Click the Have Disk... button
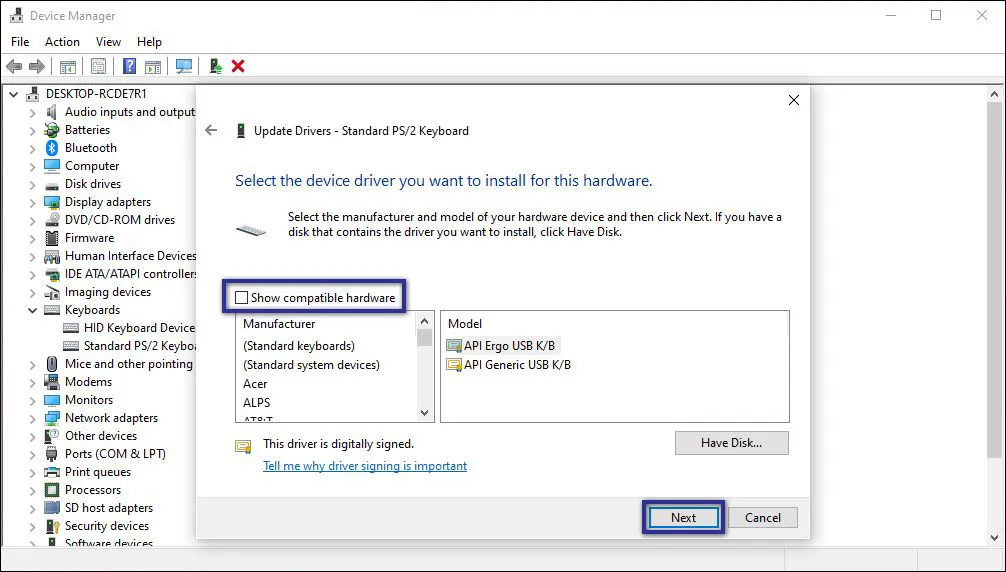Viewport: 1006px width, 572px height. (x=731, y=442)
